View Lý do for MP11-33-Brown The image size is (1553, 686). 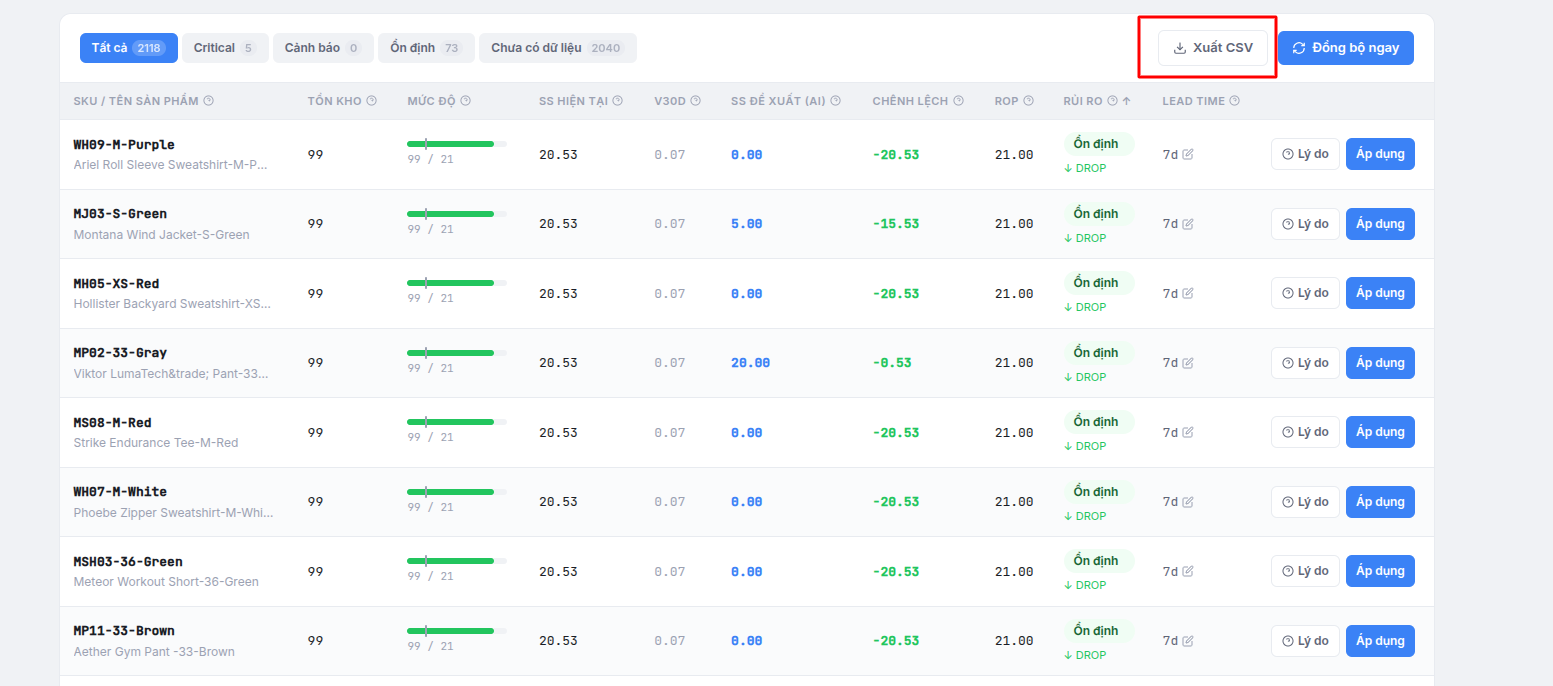pyautogui.click(x=1305, y=641)
